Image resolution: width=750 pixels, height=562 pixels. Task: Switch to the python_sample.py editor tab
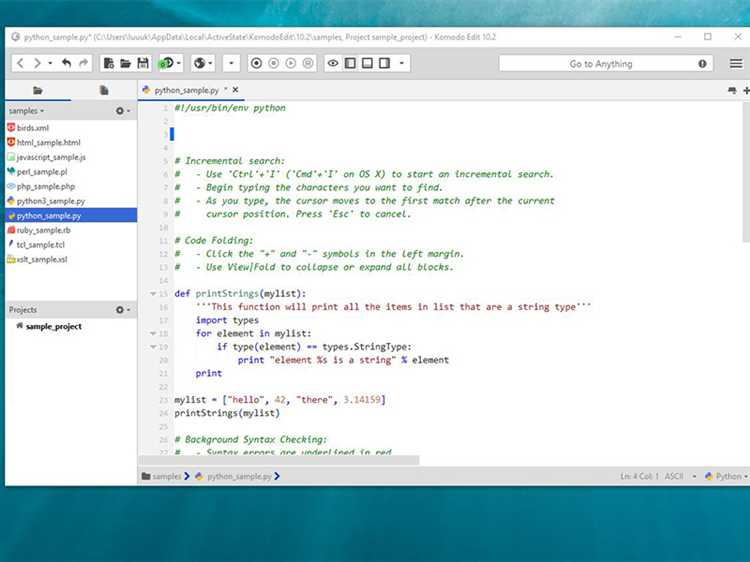(186, 90)
